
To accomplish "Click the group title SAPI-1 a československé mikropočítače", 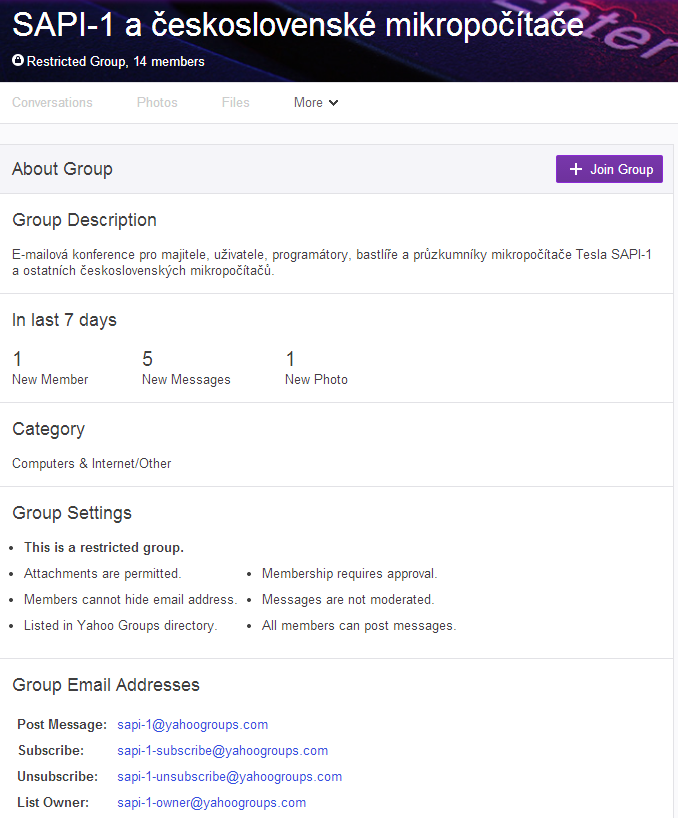I will pos(298,25).
